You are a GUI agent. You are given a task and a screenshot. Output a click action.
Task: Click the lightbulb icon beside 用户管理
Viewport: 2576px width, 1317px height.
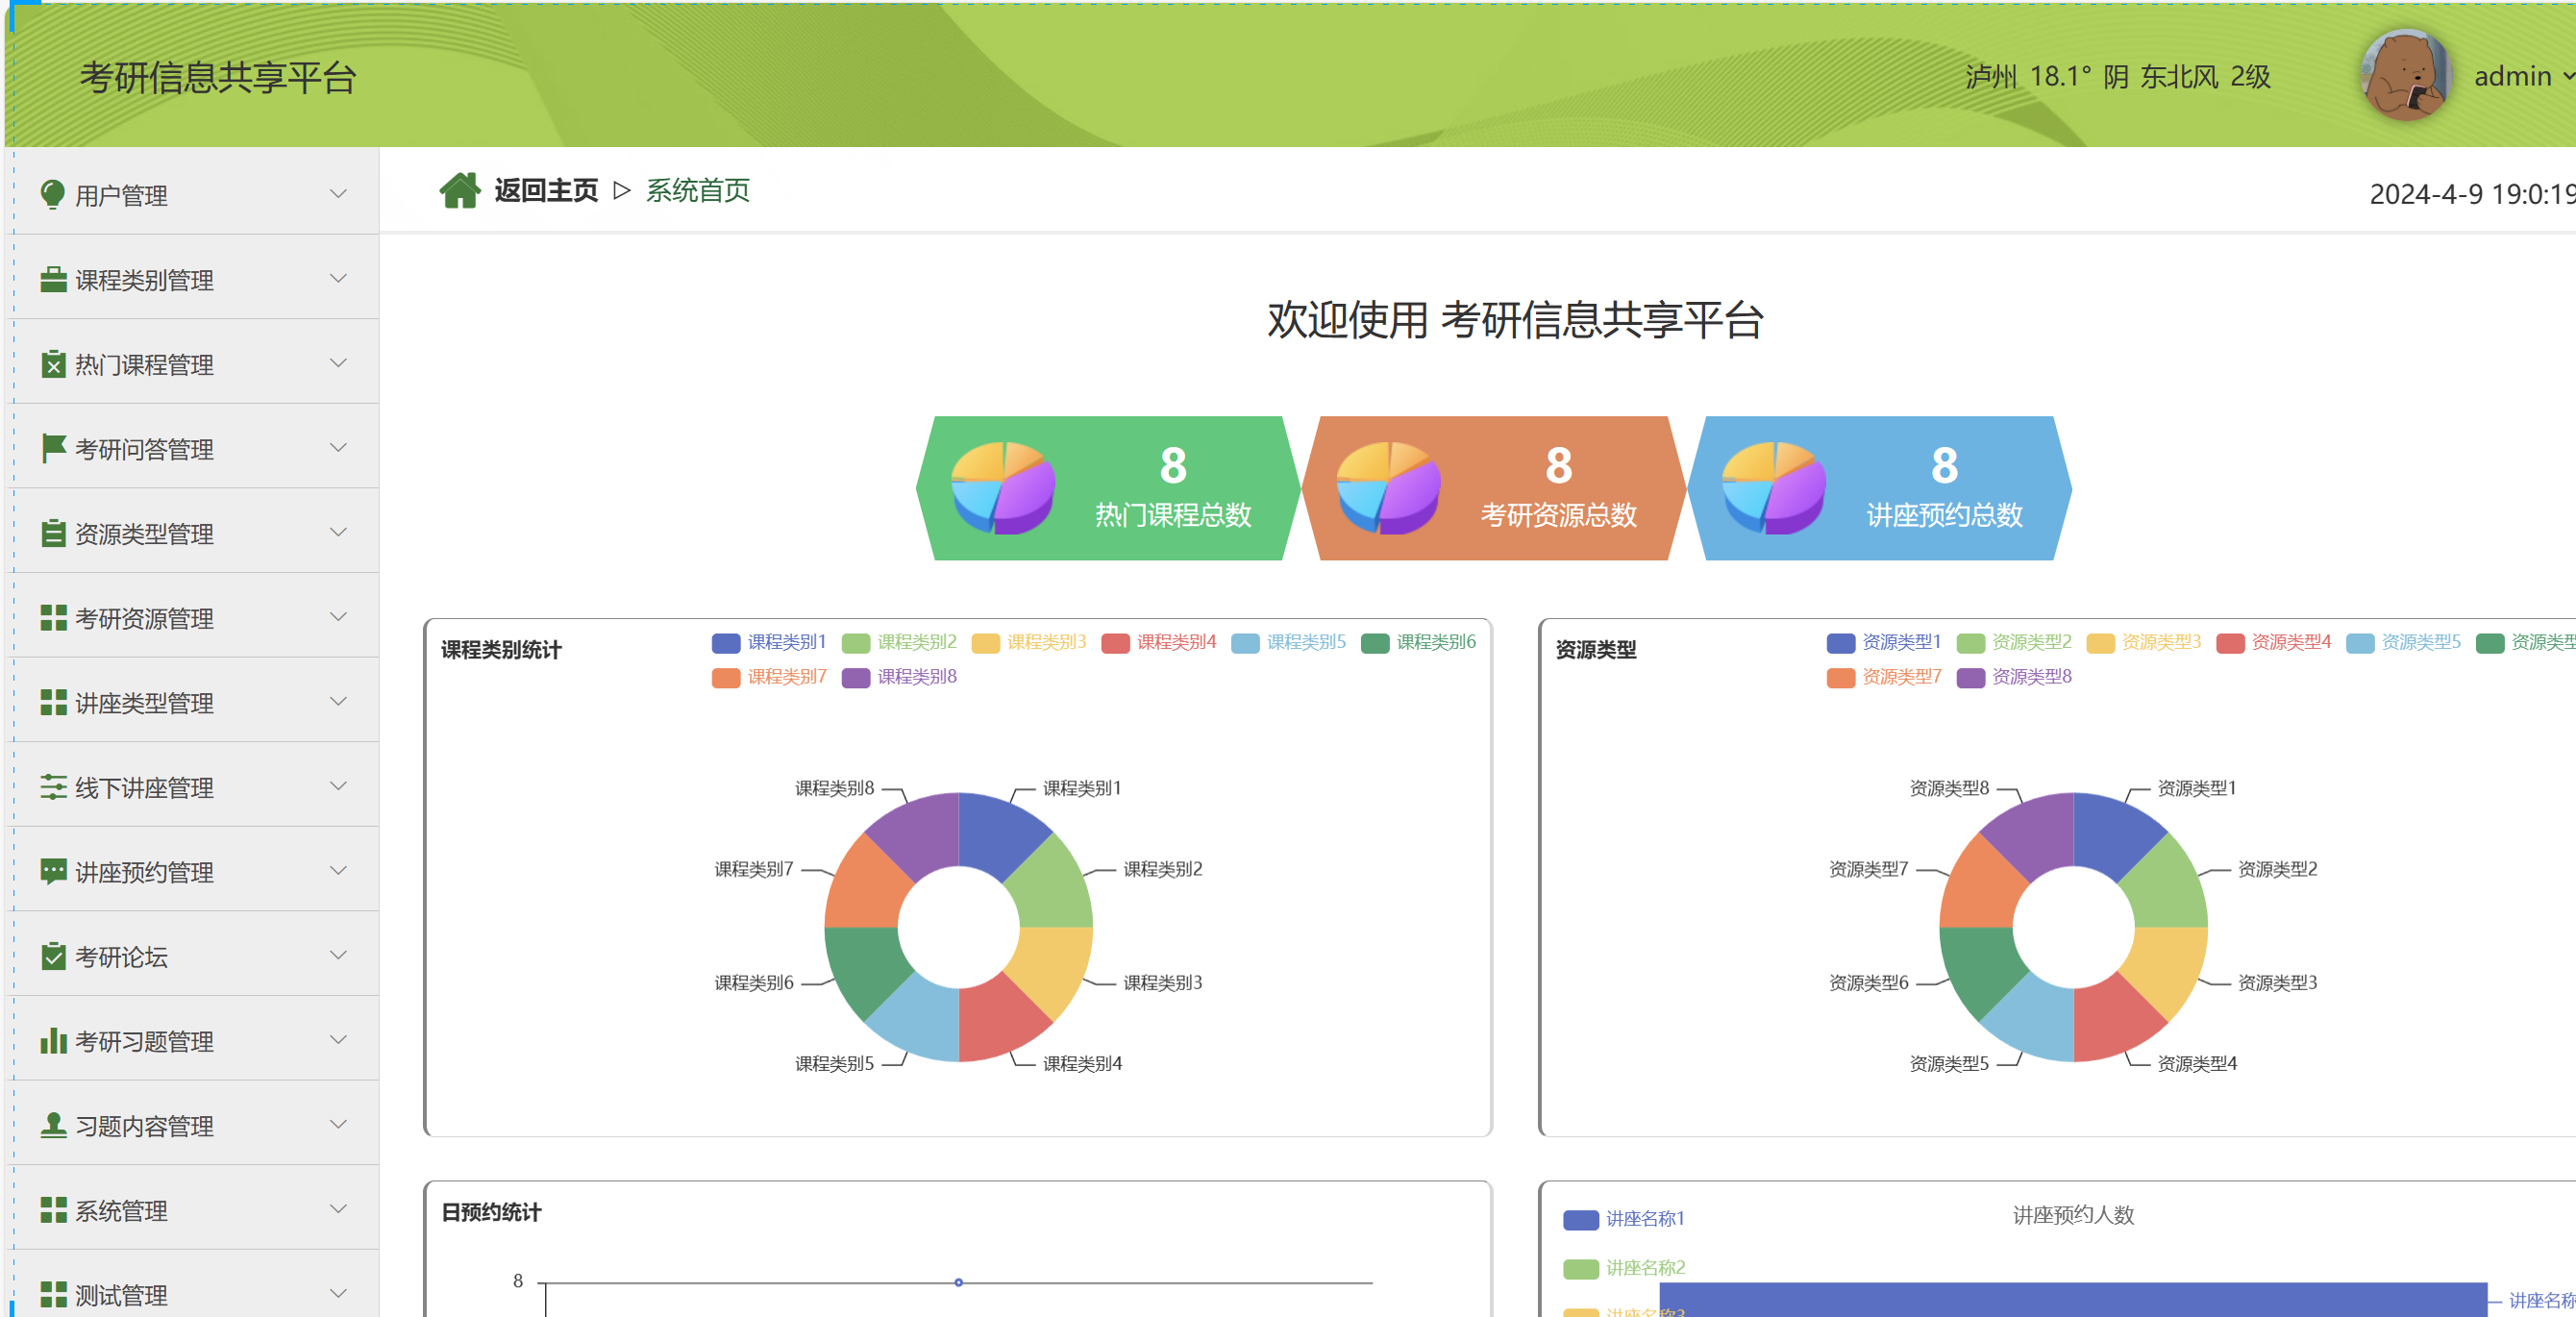point(52,194)
